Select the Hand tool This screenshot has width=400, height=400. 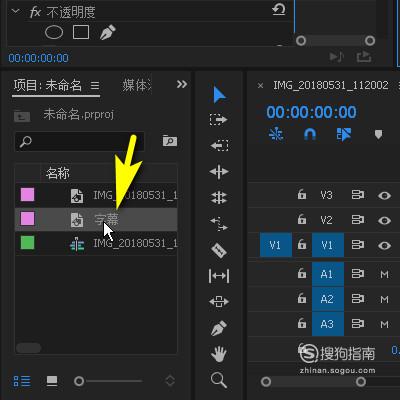click(219, 354)
